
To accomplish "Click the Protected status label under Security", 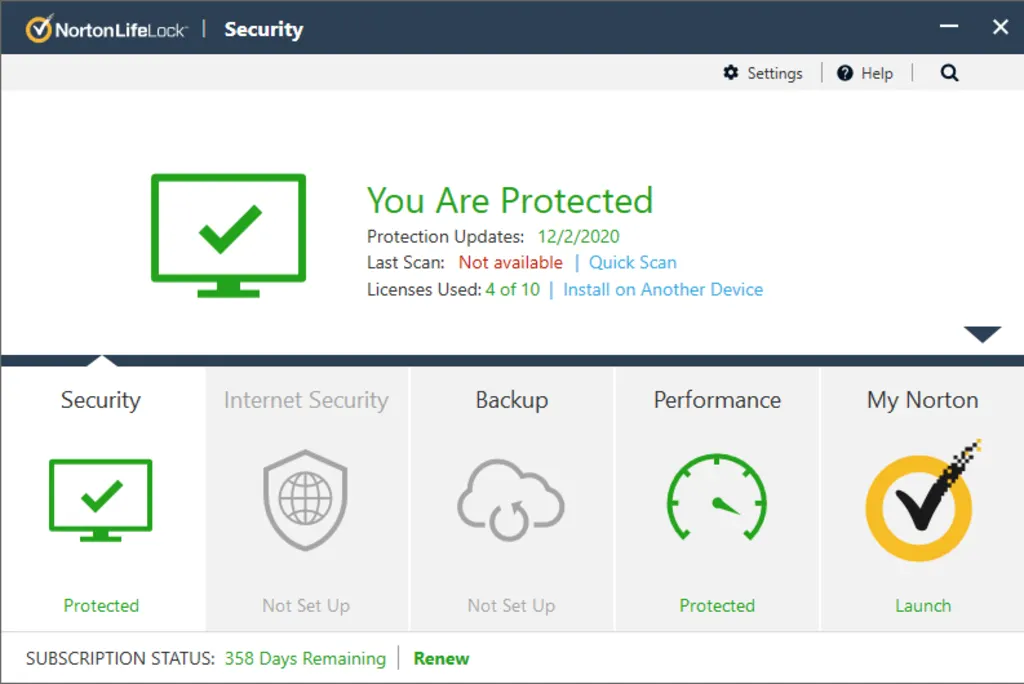I will [101, 605].
